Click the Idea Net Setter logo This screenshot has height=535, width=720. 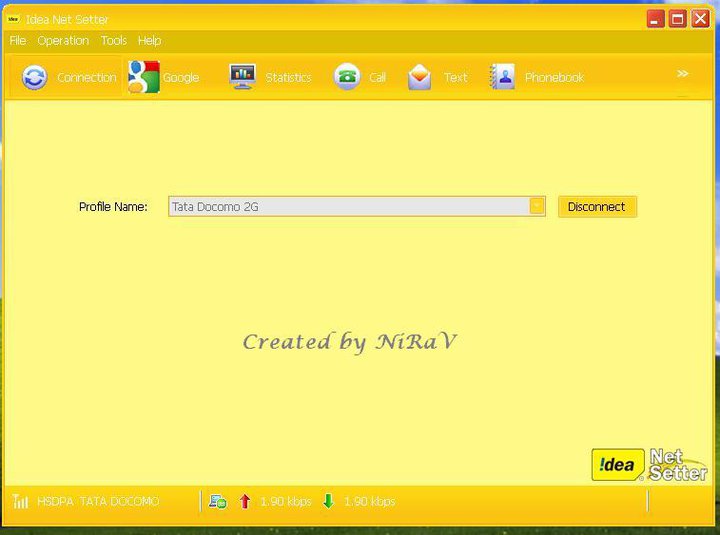coord(649,464)
